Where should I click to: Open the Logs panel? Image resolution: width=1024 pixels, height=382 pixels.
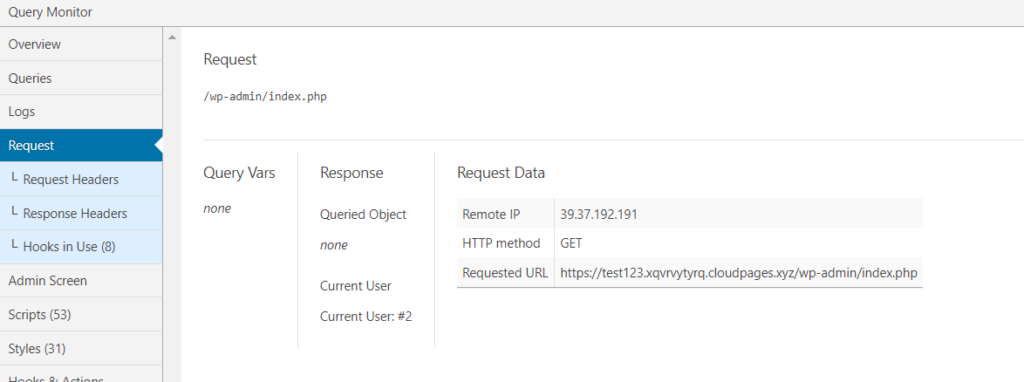(x=81, y=112)
